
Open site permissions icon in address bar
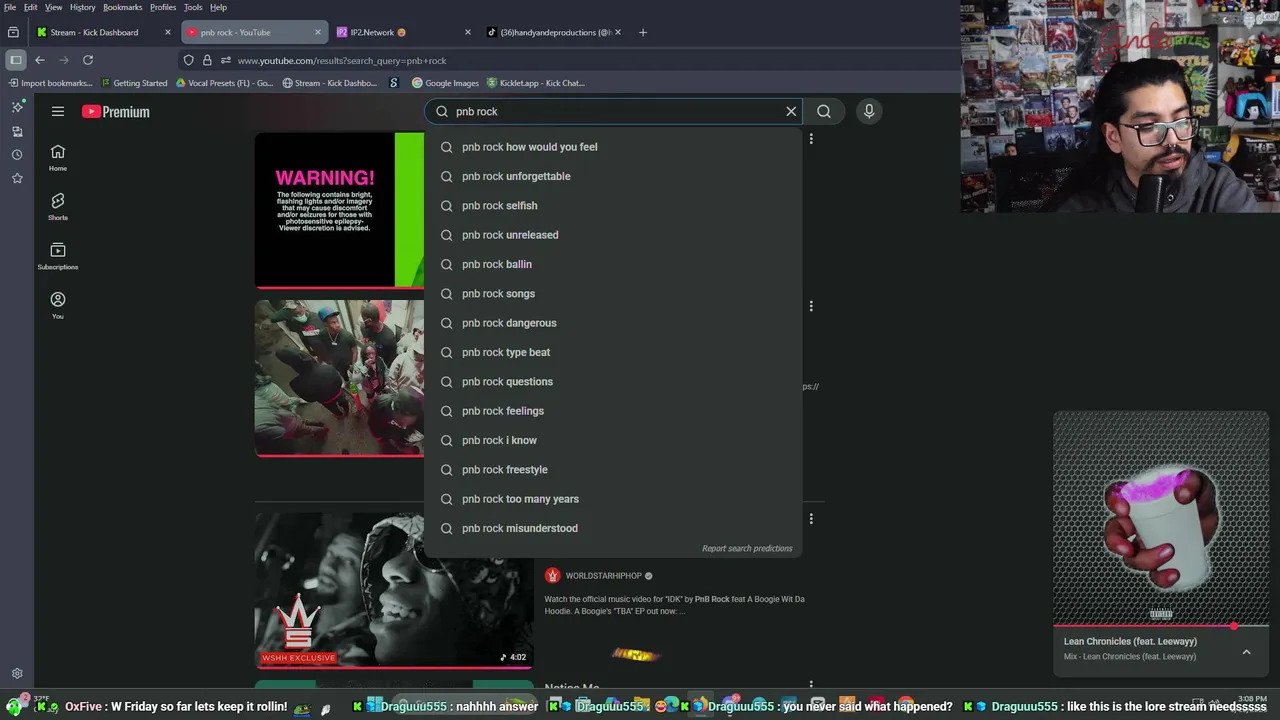(225, 60)
